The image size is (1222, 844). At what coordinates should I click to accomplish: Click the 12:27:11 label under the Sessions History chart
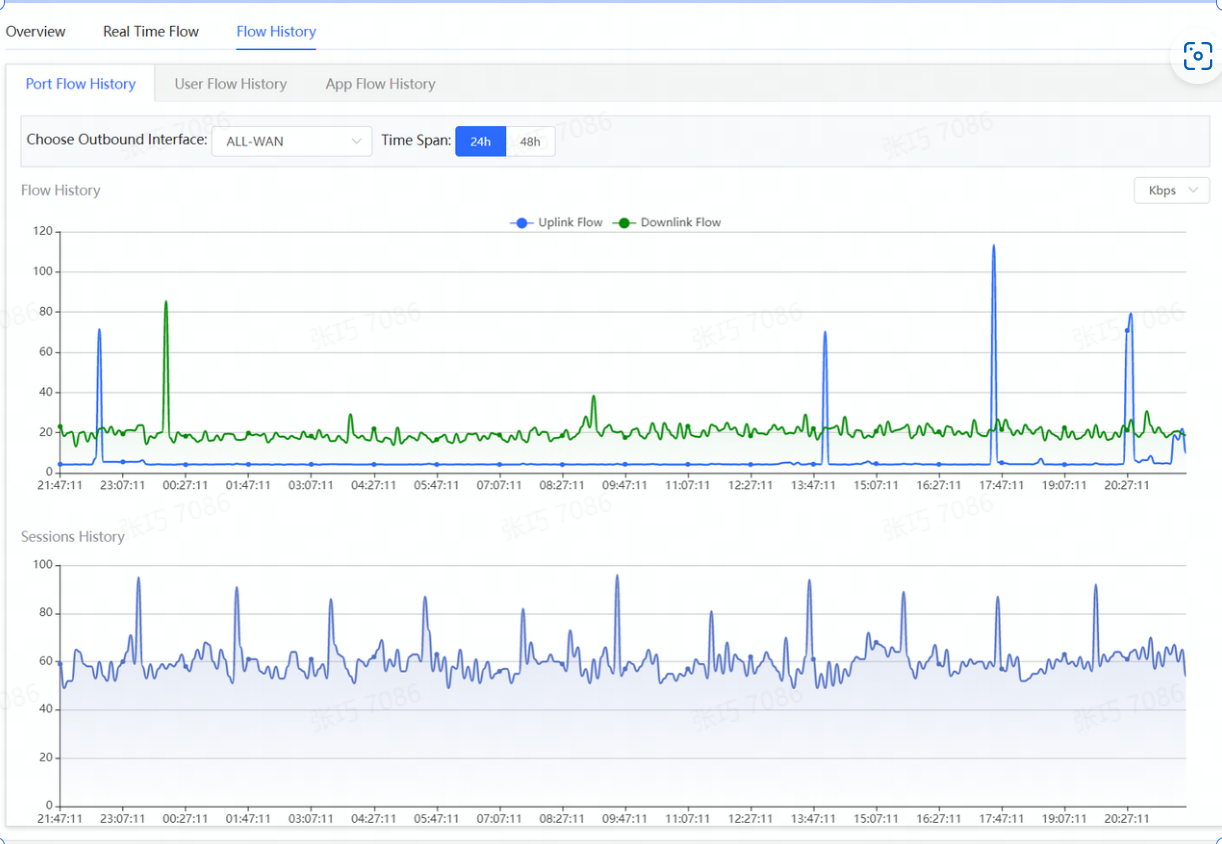tap(750, 819)
